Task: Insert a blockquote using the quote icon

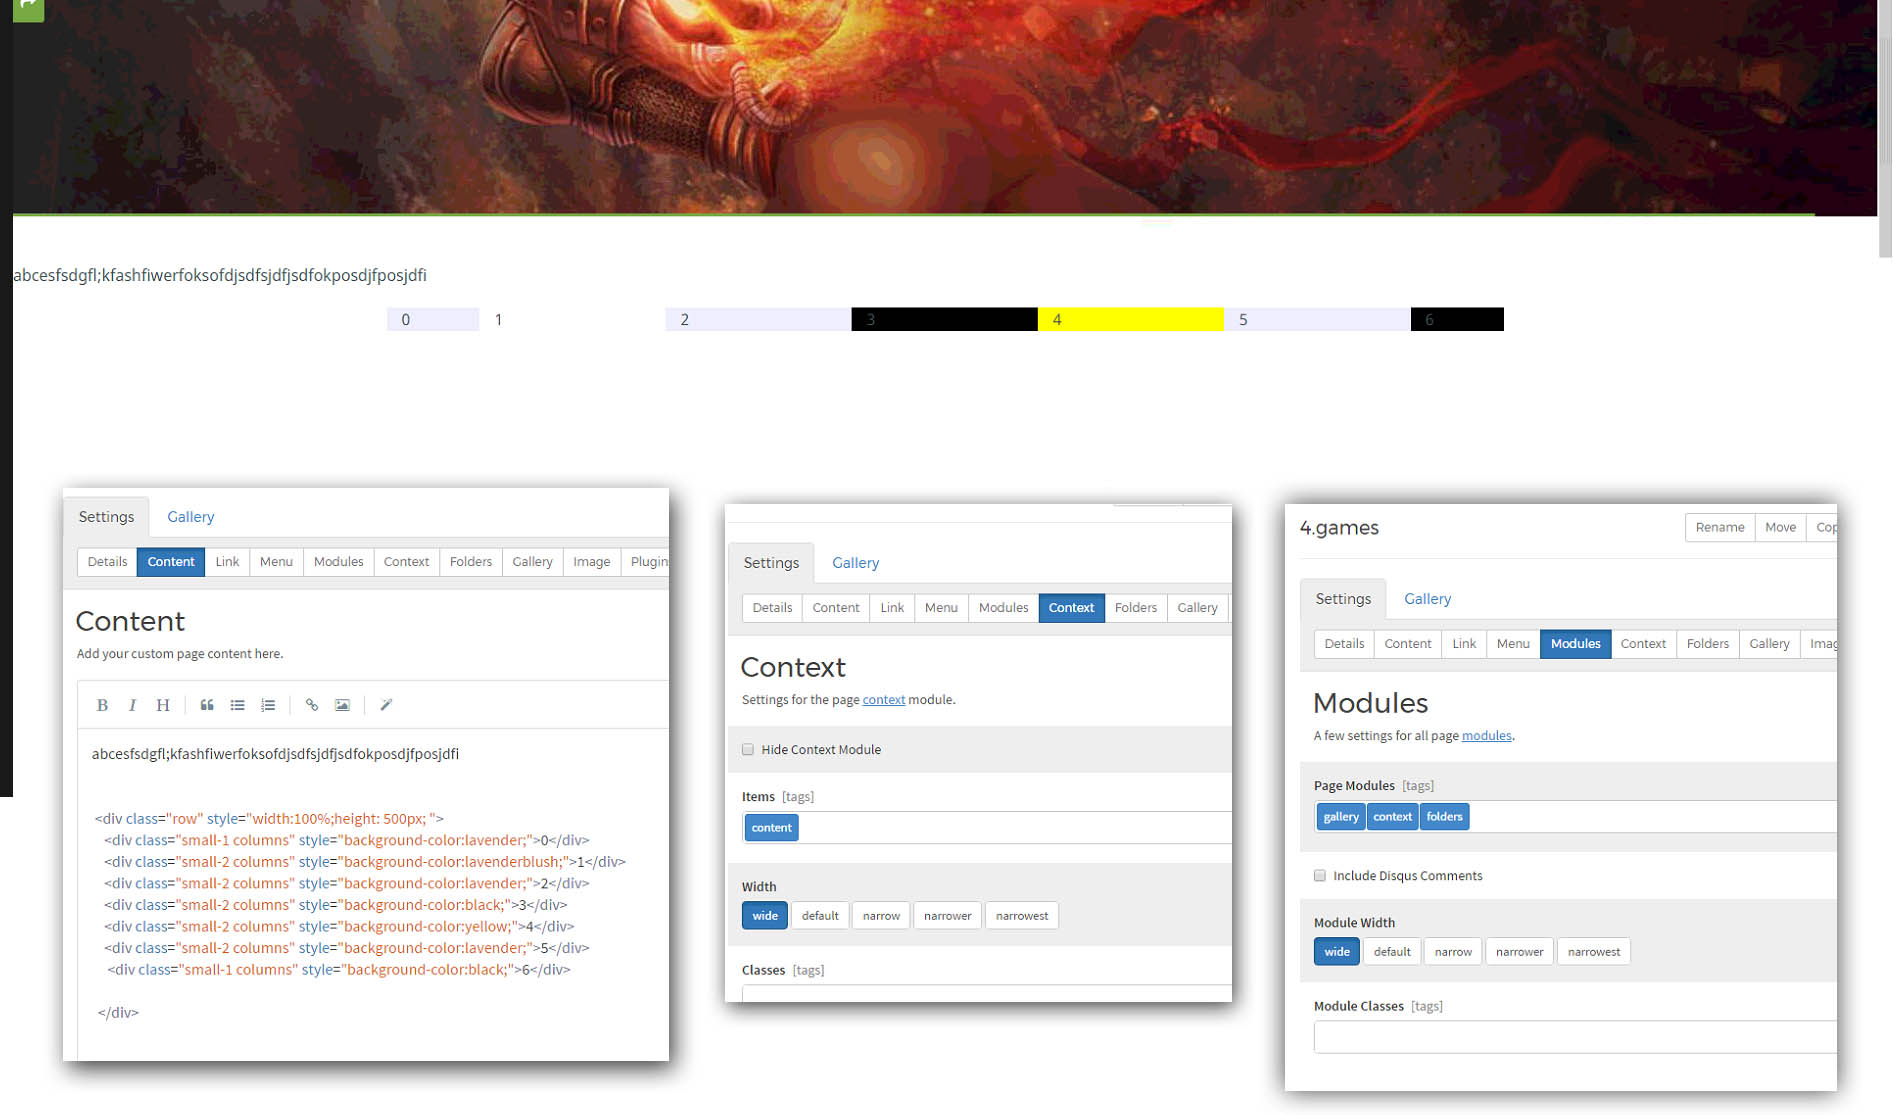Action: 207,705
